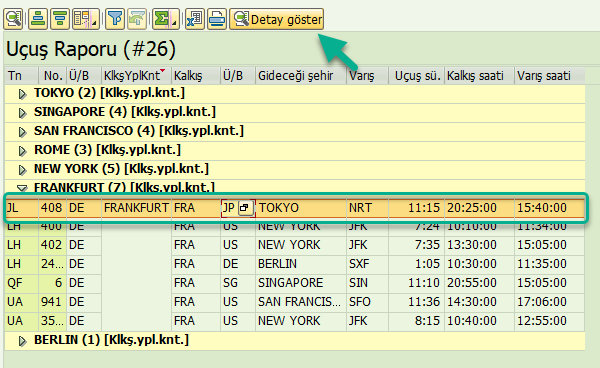The image size is (600, 368).
Task: Print the flight report
Action: tap(217, 19)
